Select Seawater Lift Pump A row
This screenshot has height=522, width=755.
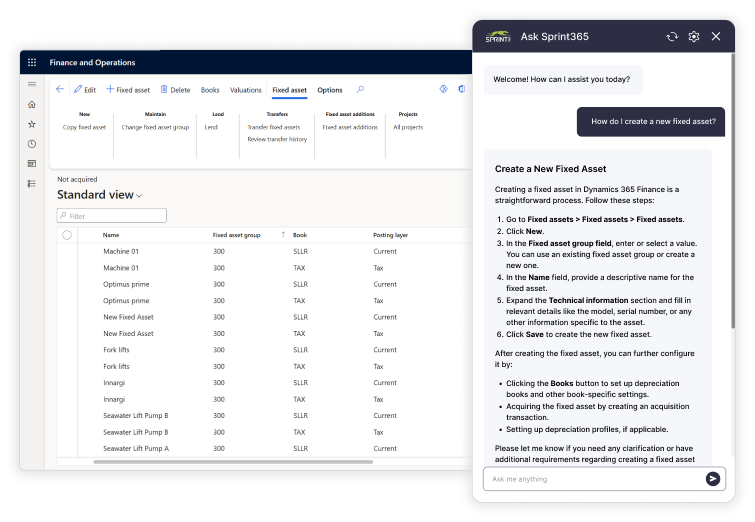[x=264, y=448]
